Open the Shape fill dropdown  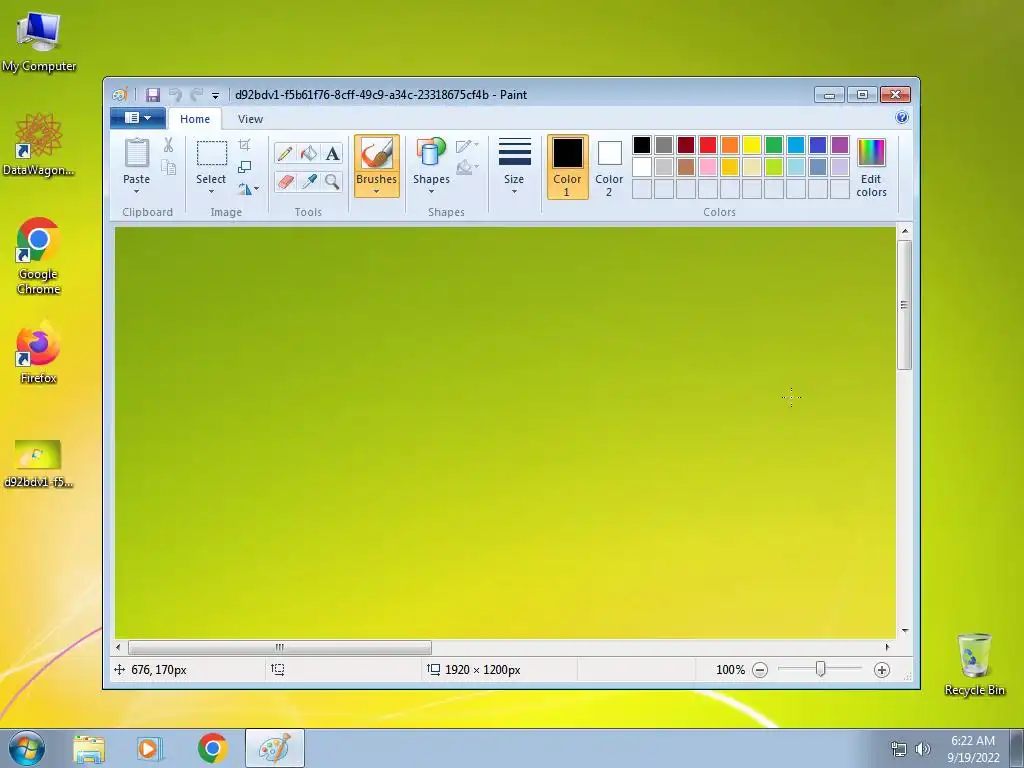[x=467, y=168]
